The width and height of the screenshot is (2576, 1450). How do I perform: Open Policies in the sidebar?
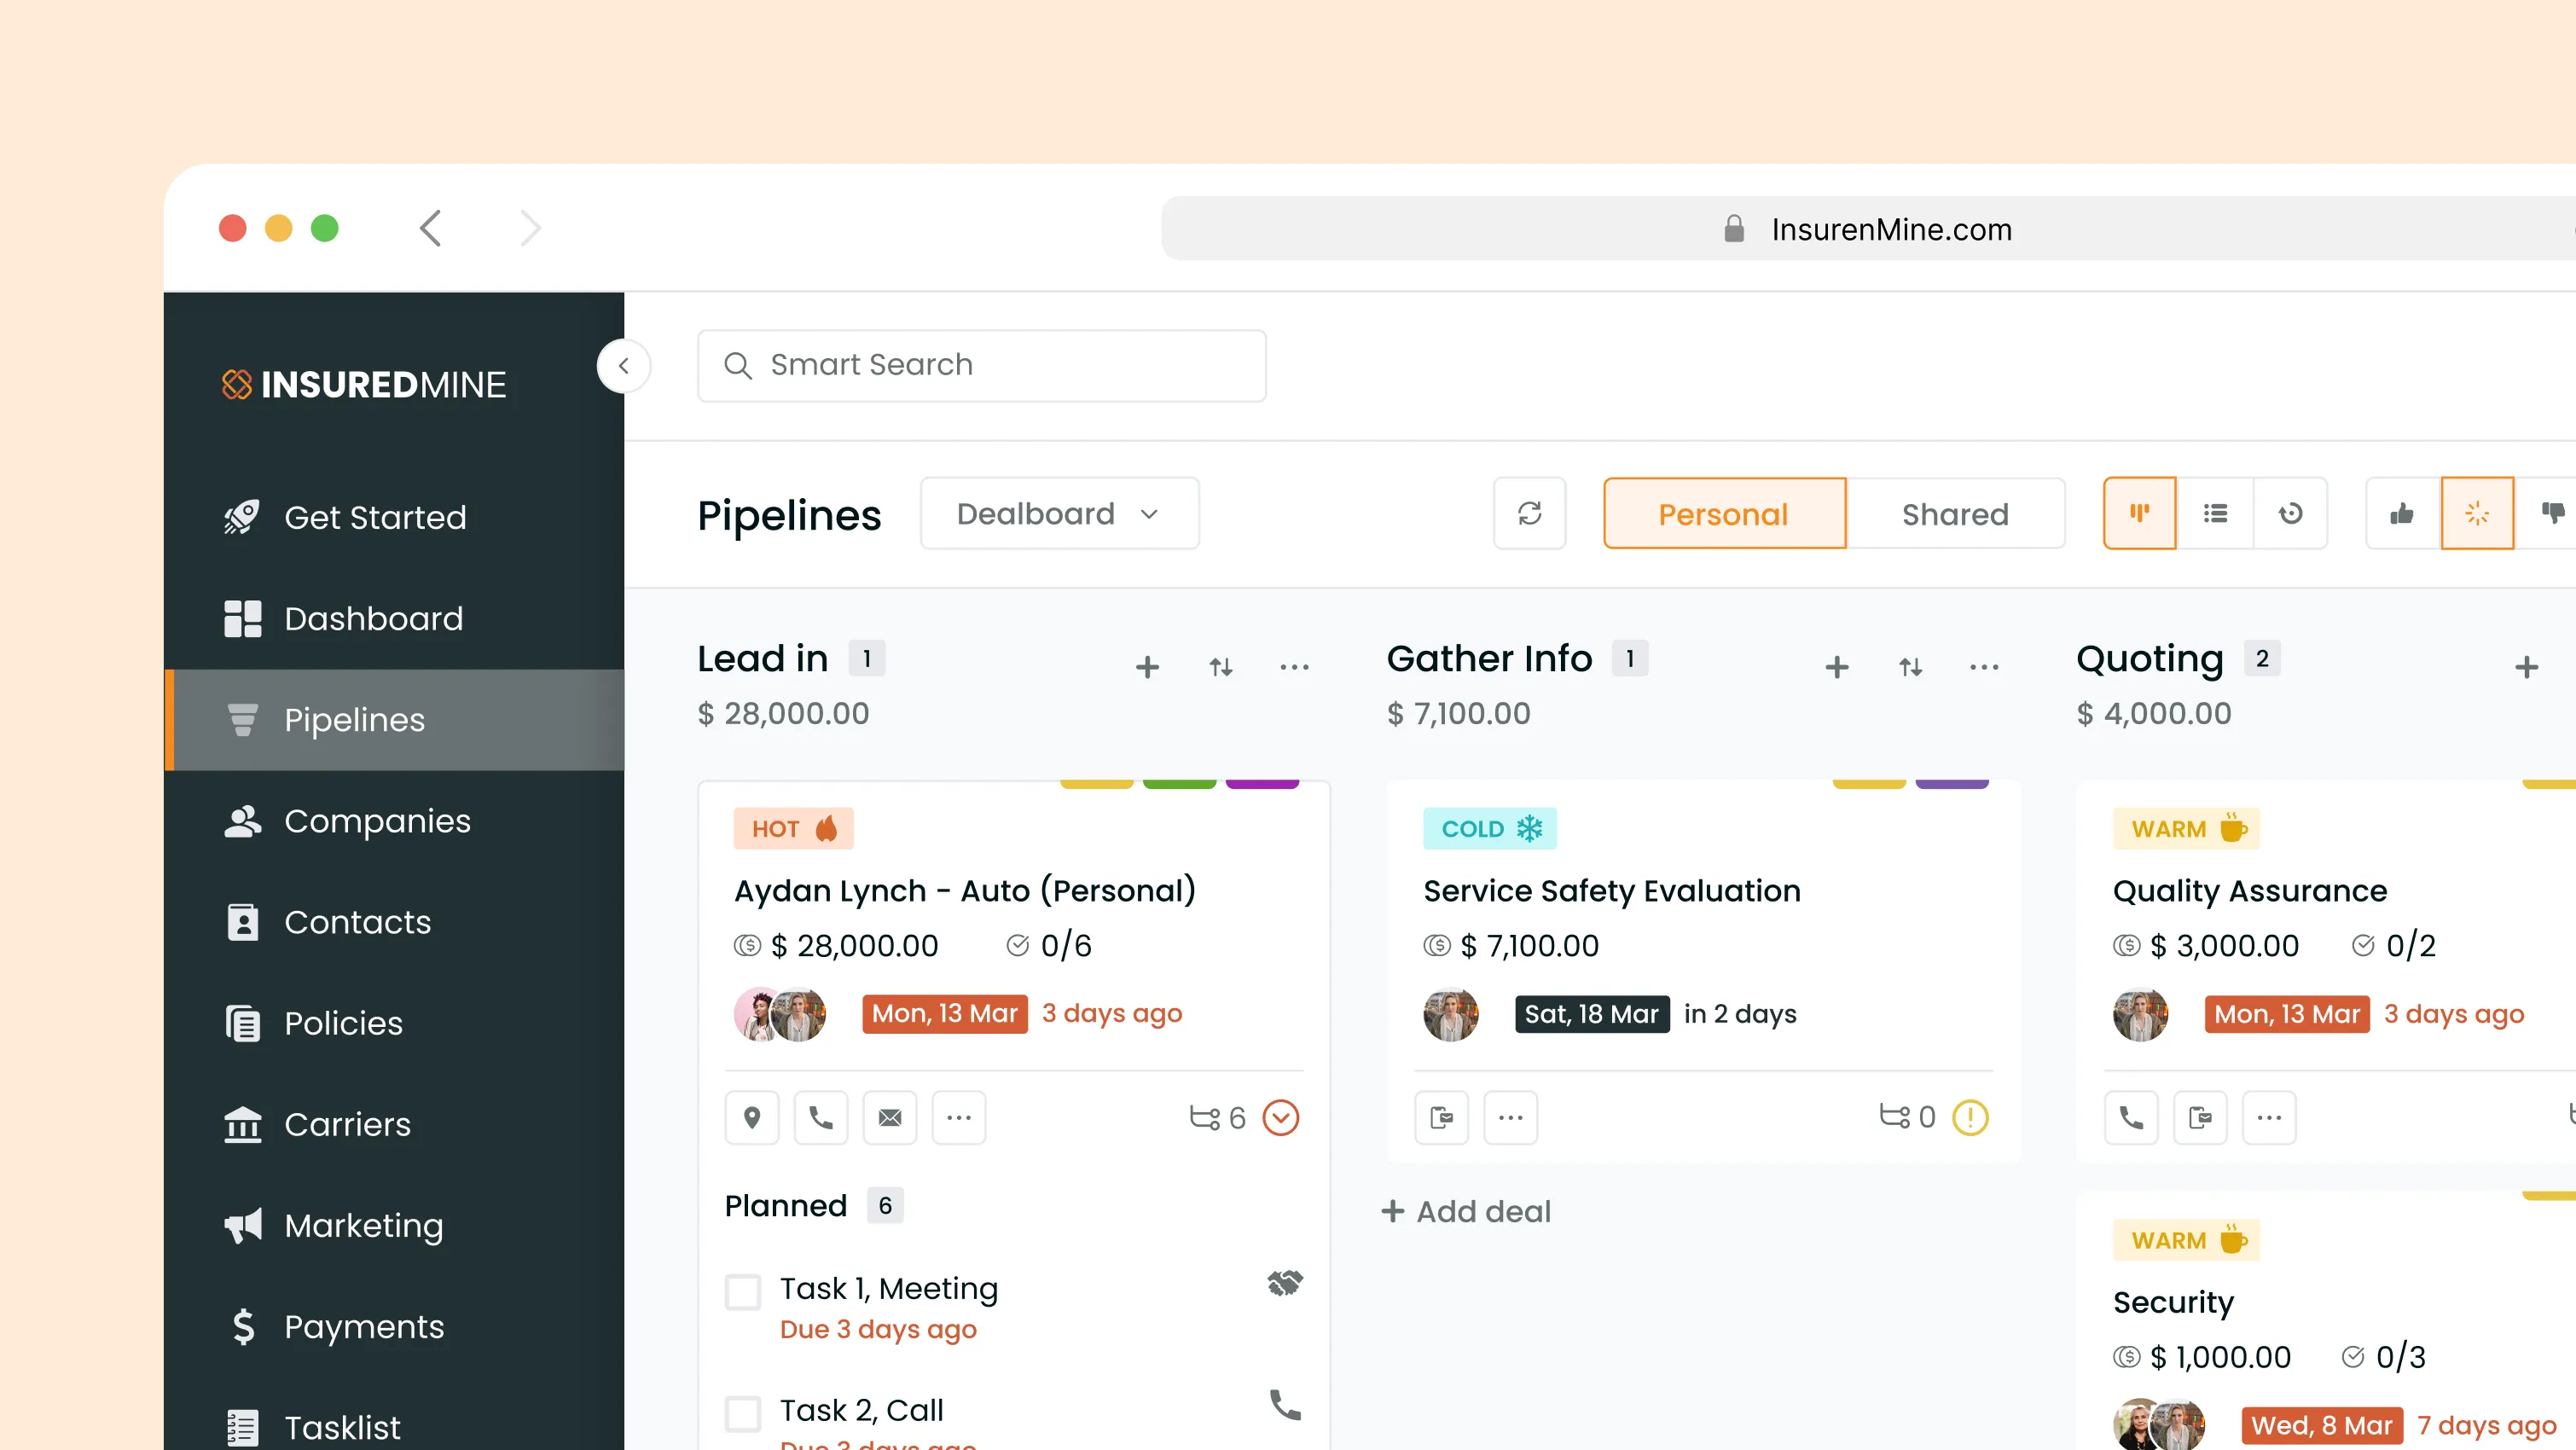point(343,1023)
